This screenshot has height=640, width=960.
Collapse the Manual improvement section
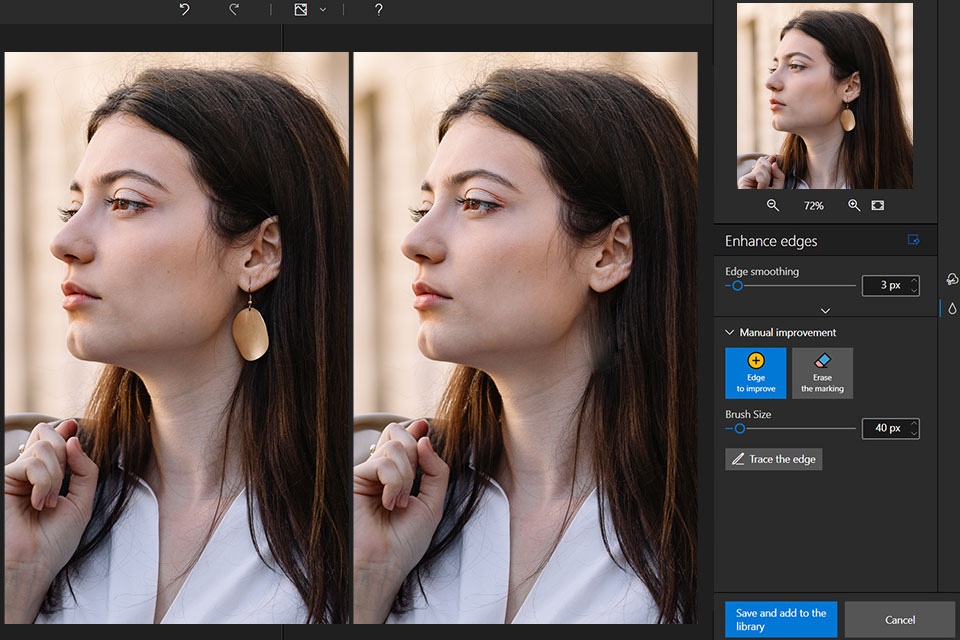point(729,332)
